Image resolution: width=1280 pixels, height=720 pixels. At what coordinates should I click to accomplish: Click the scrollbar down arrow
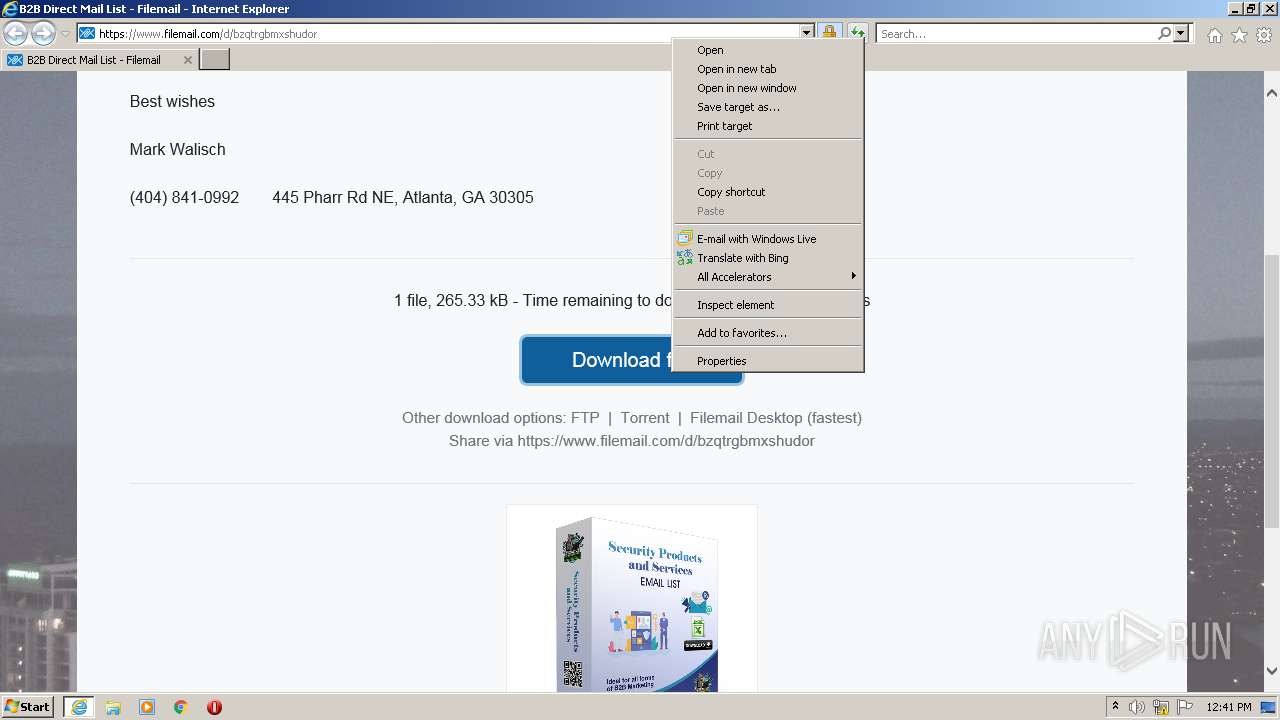tap(1272, 671)
